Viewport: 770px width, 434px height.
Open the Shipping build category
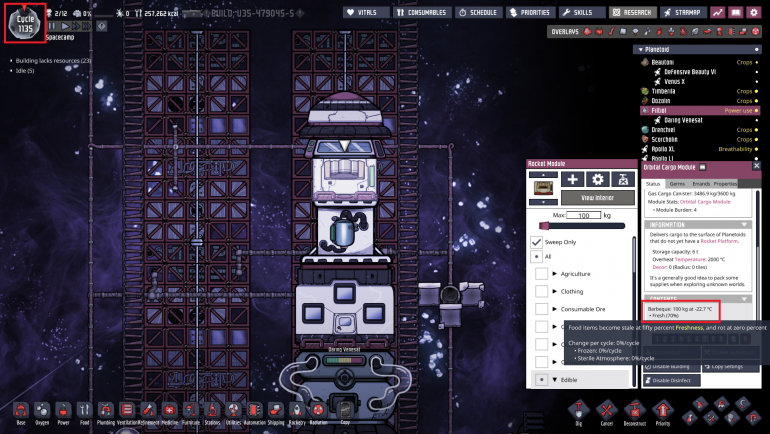click(275, 410)
